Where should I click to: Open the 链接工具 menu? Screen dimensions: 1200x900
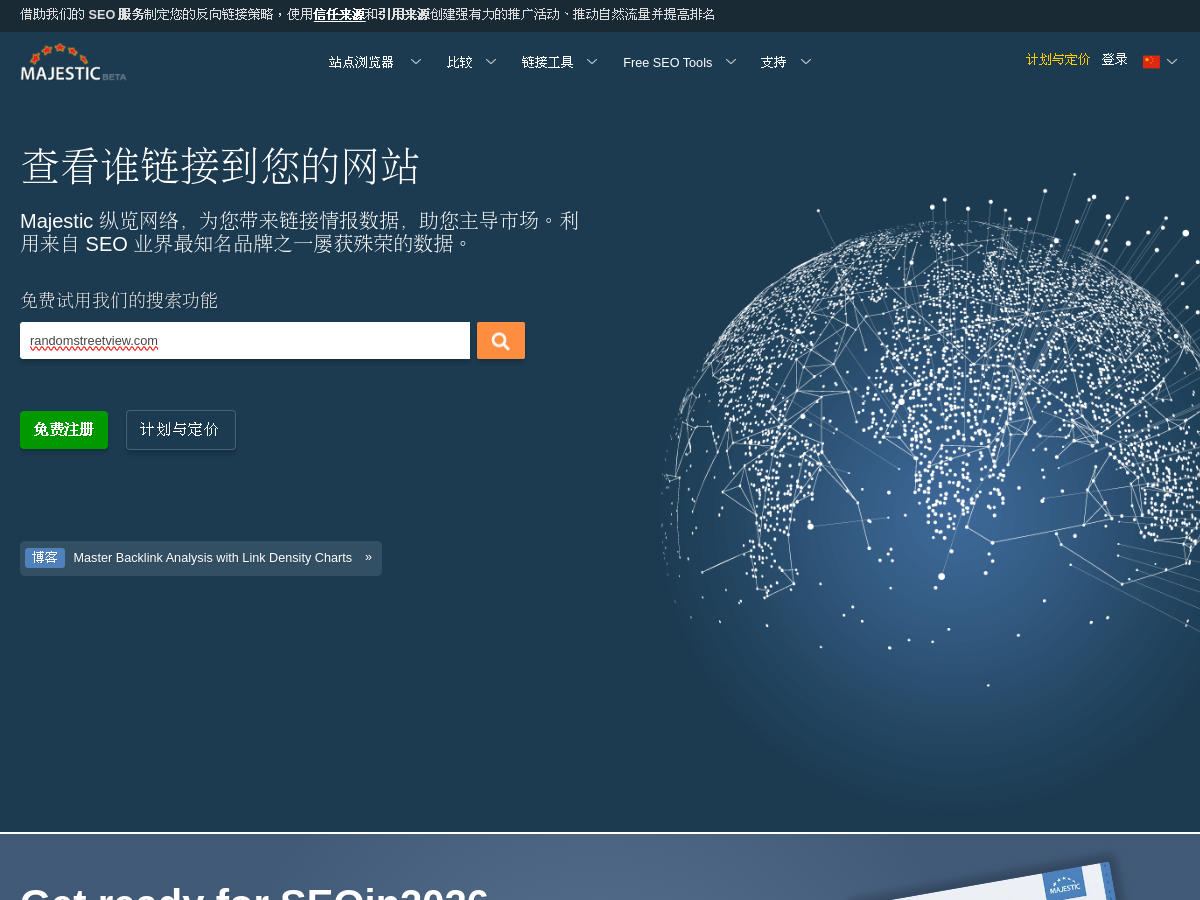(x=547, y=62)
